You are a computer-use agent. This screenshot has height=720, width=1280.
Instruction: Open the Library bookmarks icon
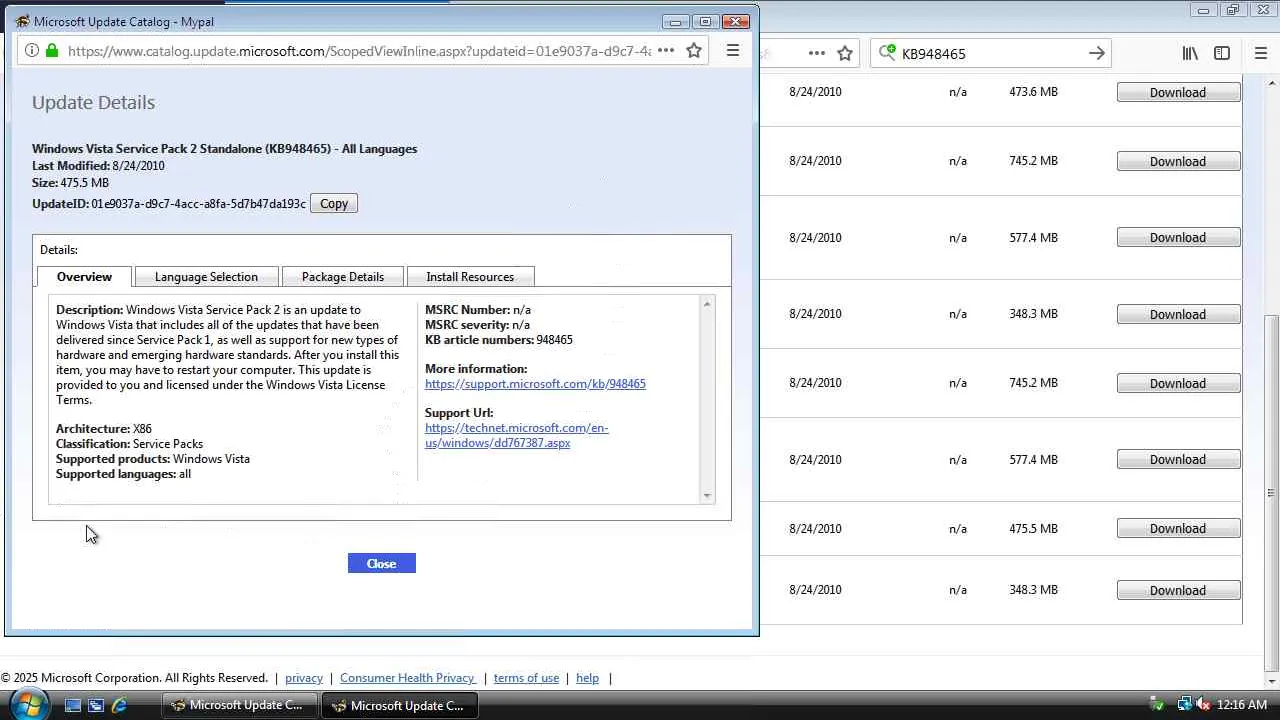tap(1190, 54)
